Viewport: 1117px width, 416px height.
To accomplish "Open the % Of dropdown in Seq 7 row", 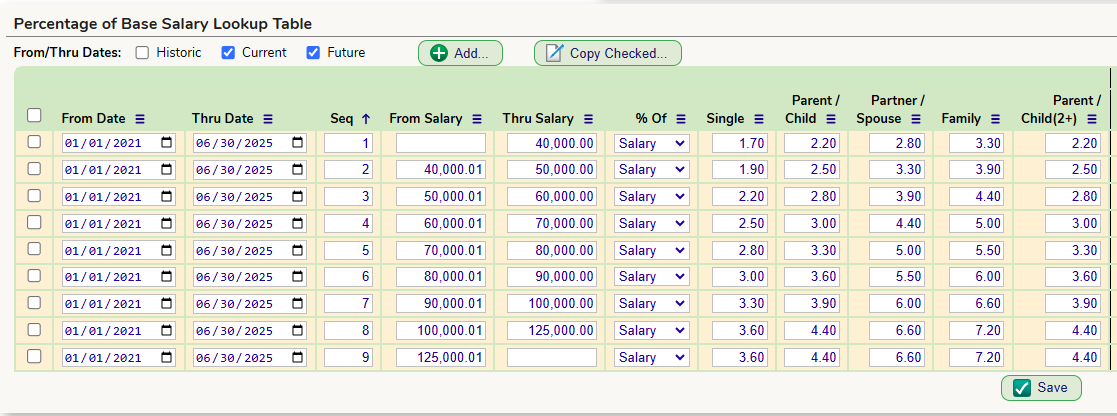I will tap(652, 304).
